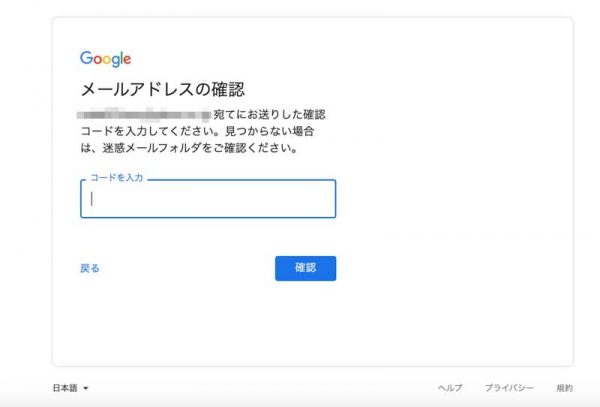Screen dimensions: 600x407
Task: Open the 規約 terms link
Action: point(564,388)
